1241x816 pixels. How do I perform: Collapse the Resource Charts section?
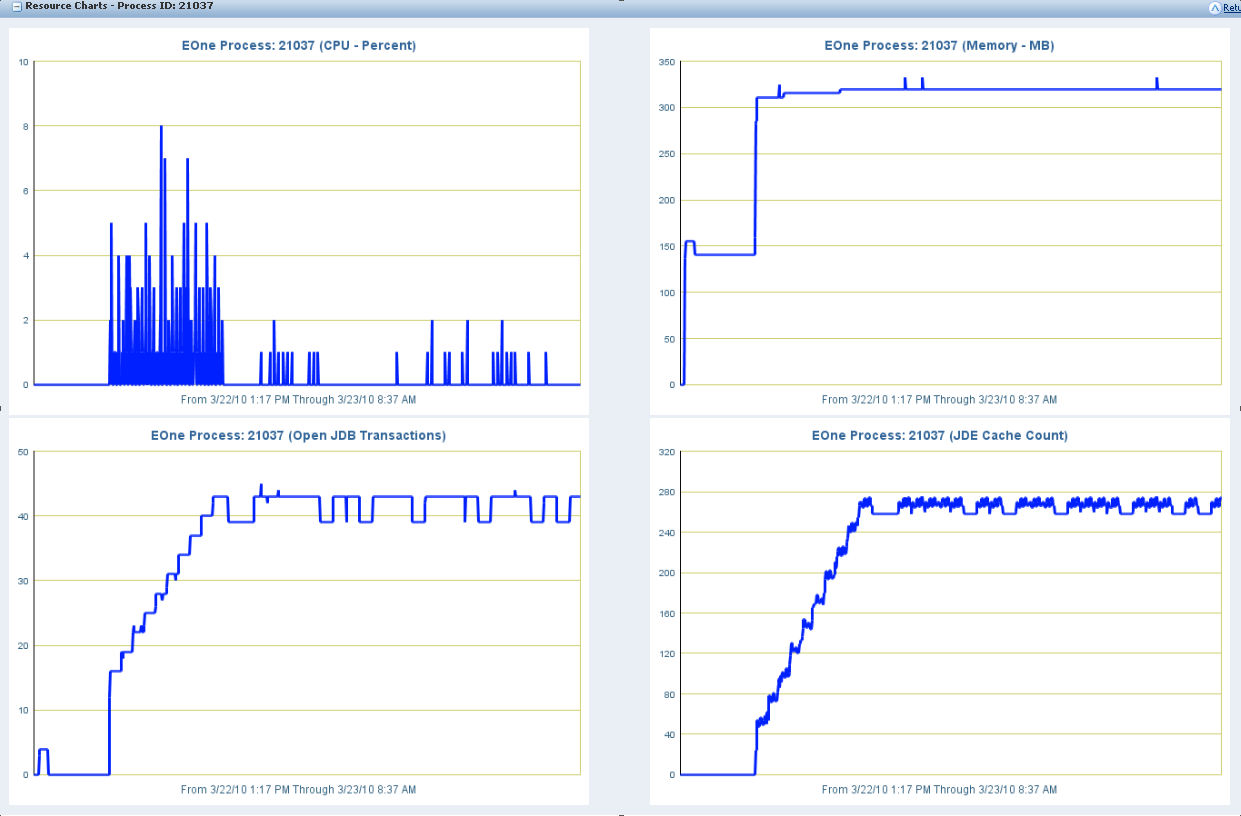[16, 6]
